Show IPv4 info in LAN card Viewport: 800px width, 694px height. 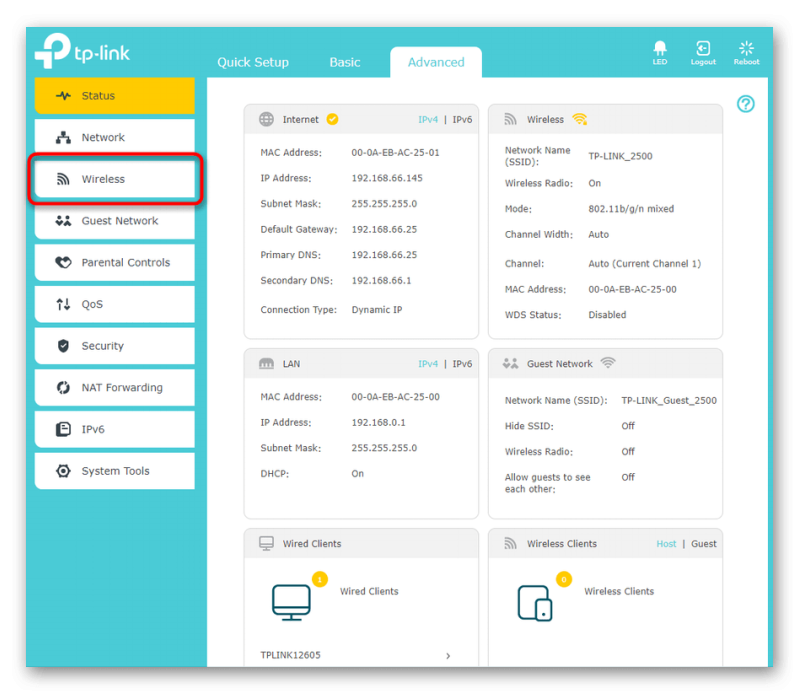428,364
